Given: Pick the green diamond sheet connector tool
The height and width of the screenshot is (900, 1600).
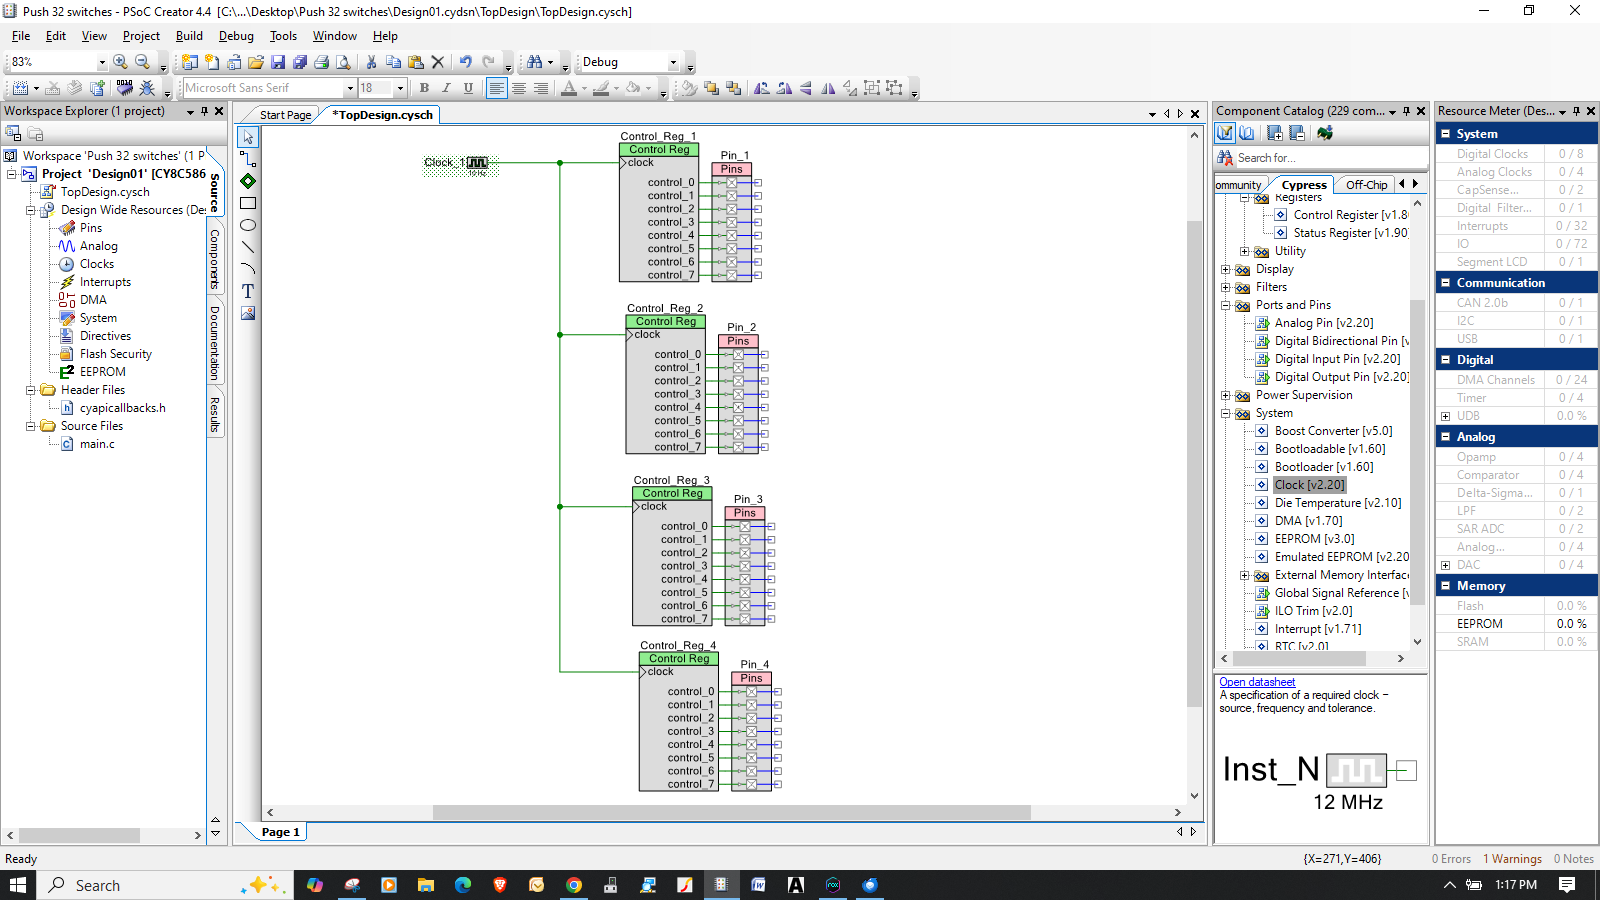Looking at the screenshot, I should pyautogui.click(x=248, y=181).
